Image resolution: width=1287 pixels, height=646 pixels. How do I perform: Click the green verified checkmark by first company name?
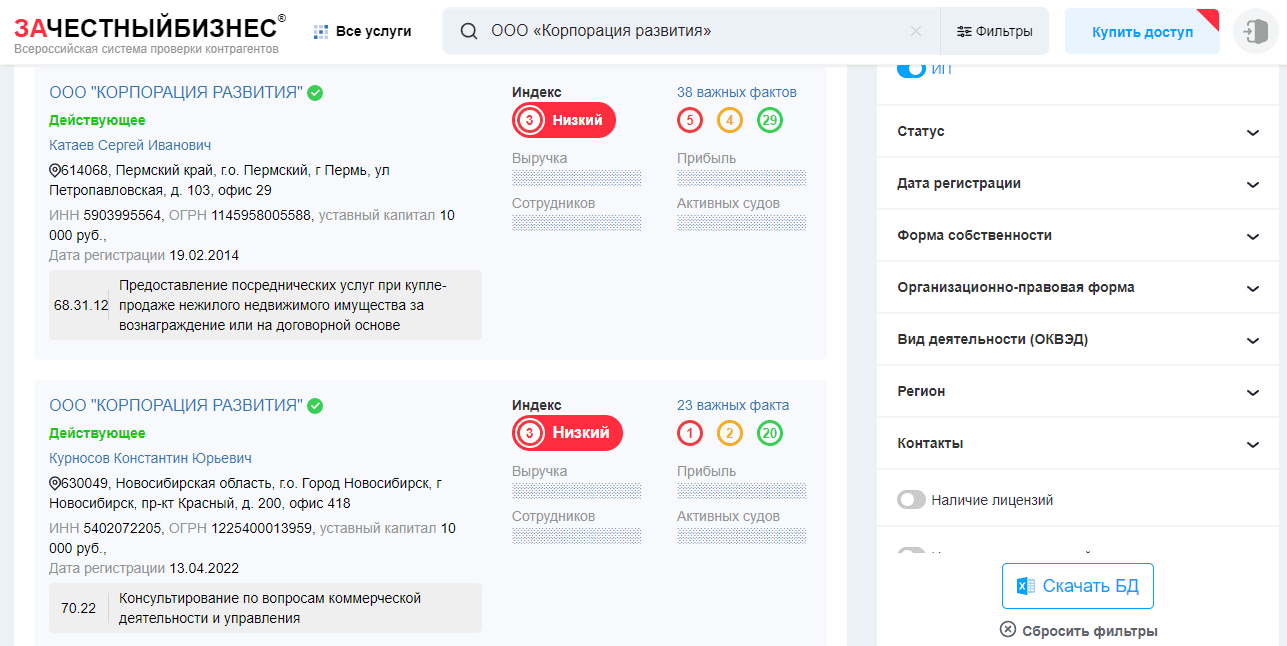[x=313, y=93]
